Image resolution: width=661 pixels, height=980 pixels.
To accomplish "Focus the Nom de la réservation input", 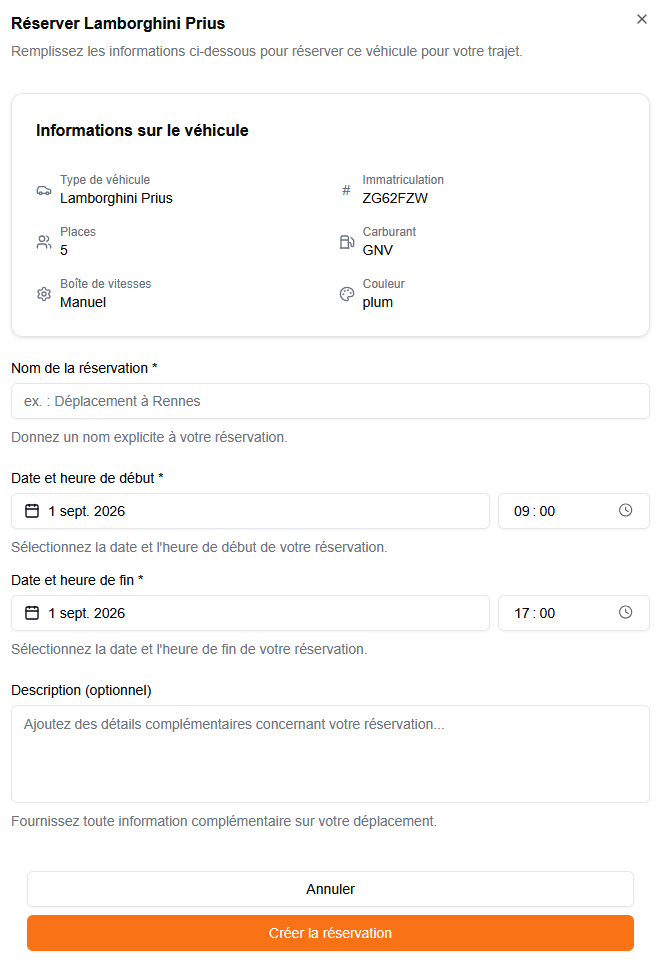I will coord(330,401).
